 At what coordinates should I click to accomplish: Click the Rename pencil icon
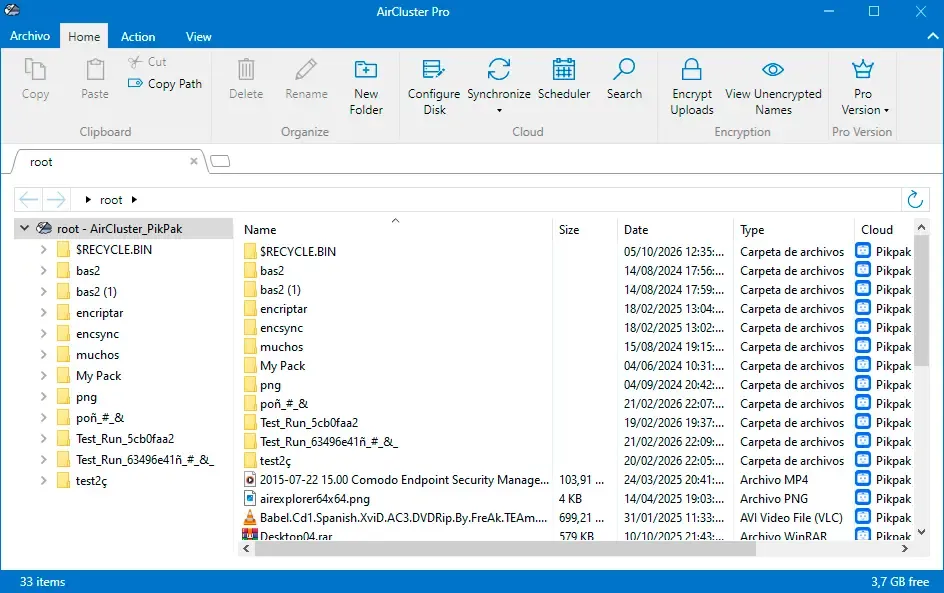[306, 70]
